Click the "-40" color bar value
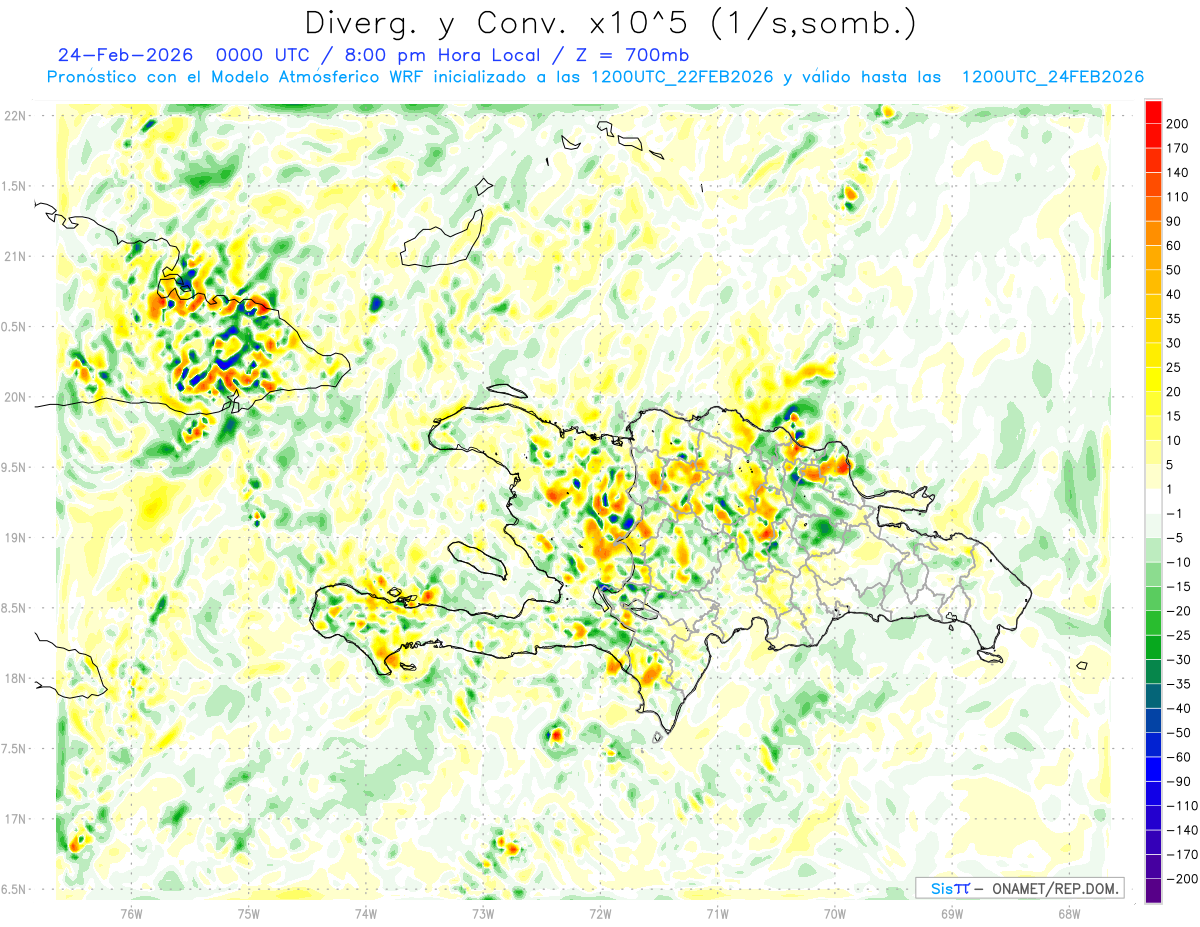1200x927 pixels. 1178,708
